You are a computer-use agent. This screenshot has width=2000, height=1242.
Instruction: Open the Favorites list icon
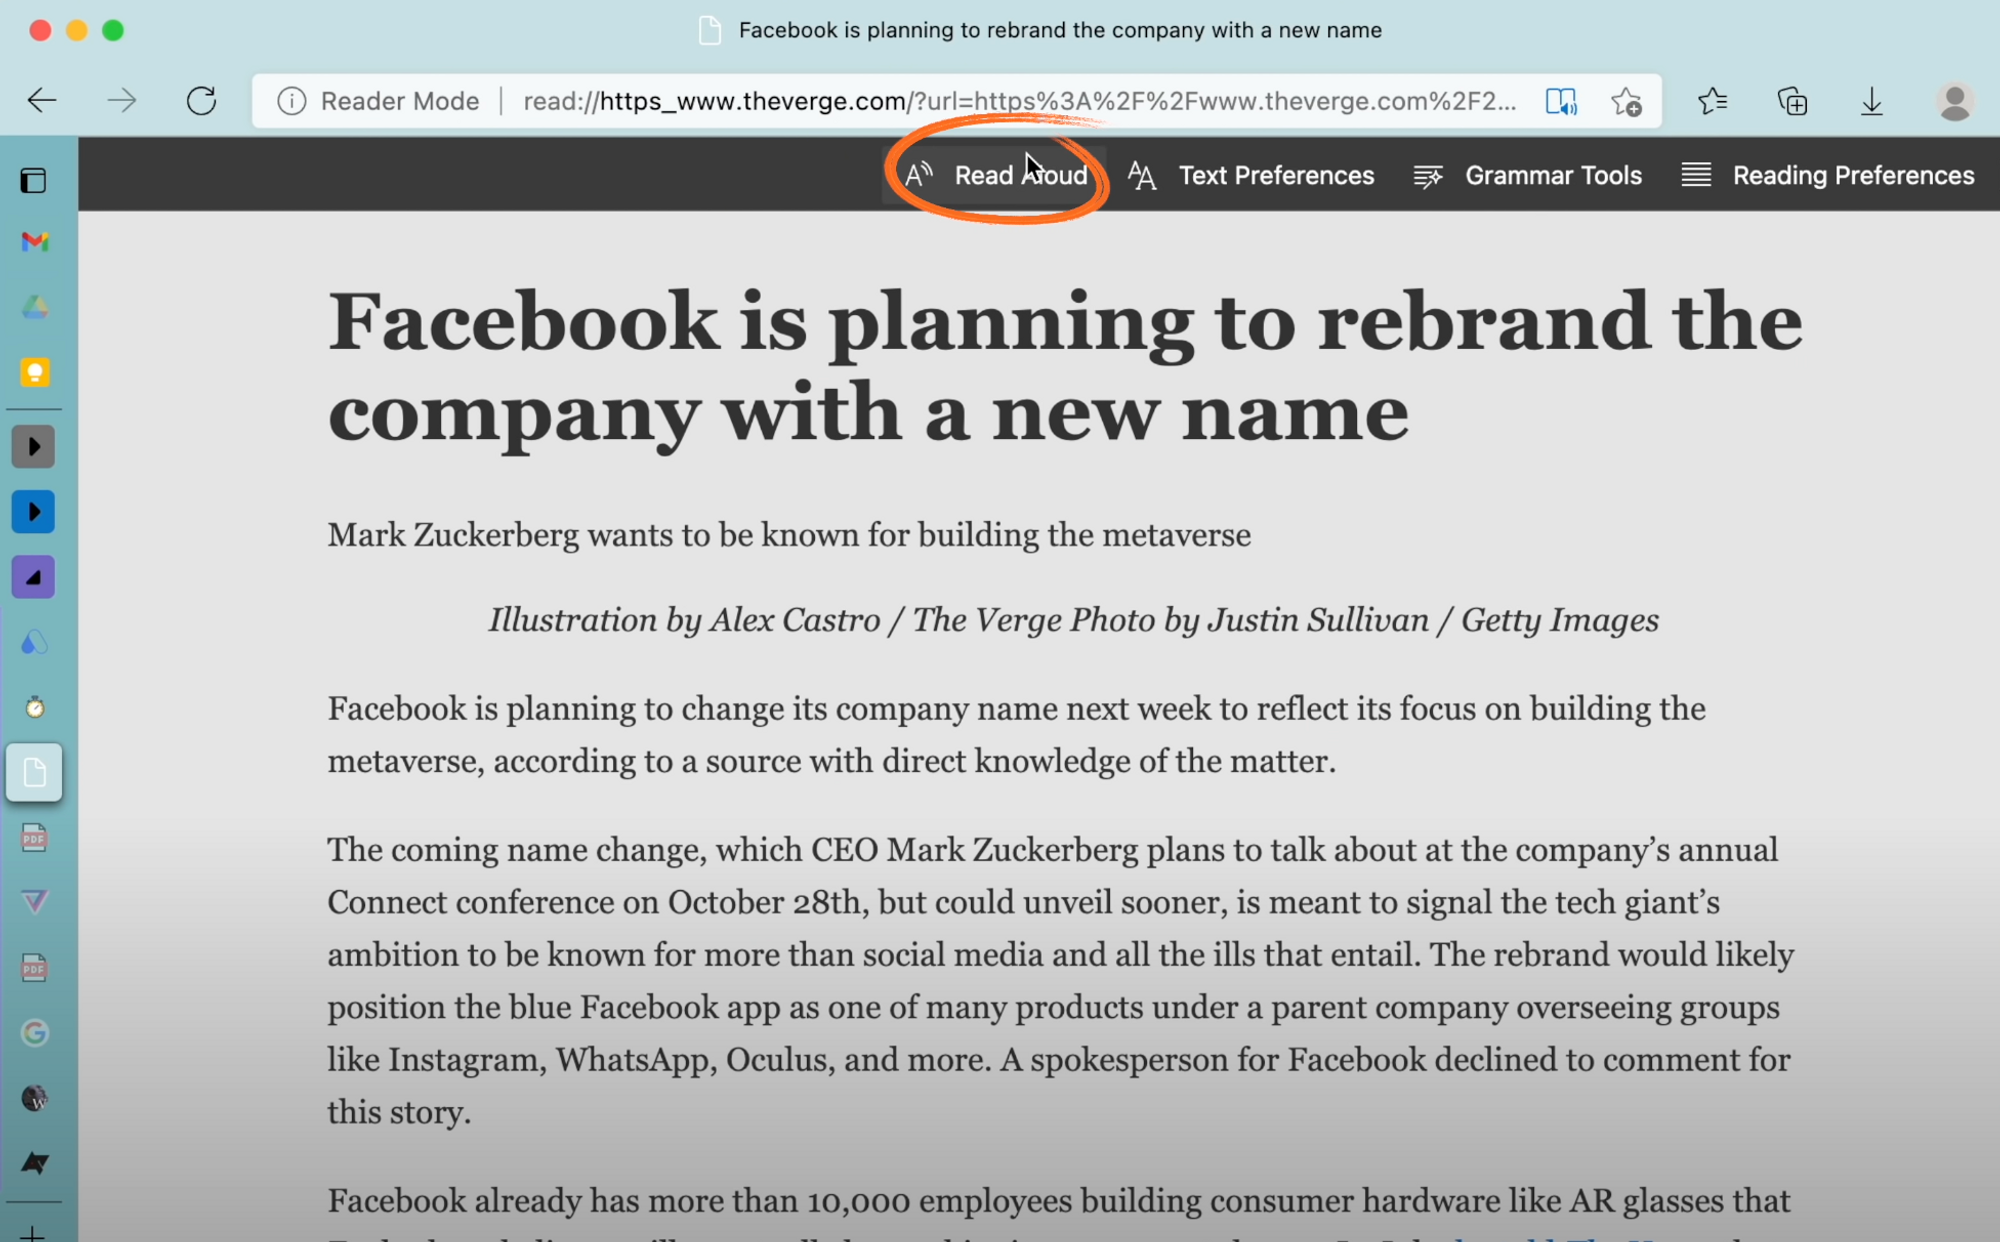(1712, 101)
